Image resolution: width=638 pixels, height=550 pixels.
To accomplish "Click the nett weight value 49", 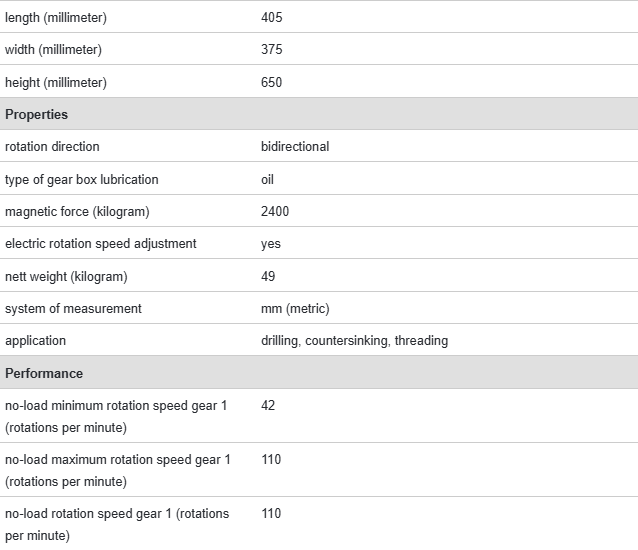I will [268, 276].
